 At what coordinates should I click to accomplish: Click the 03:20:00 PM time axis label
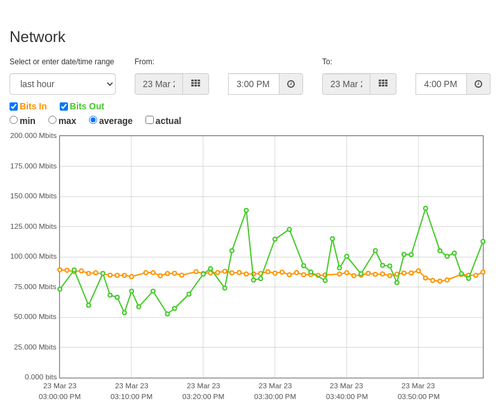[203, 397]
